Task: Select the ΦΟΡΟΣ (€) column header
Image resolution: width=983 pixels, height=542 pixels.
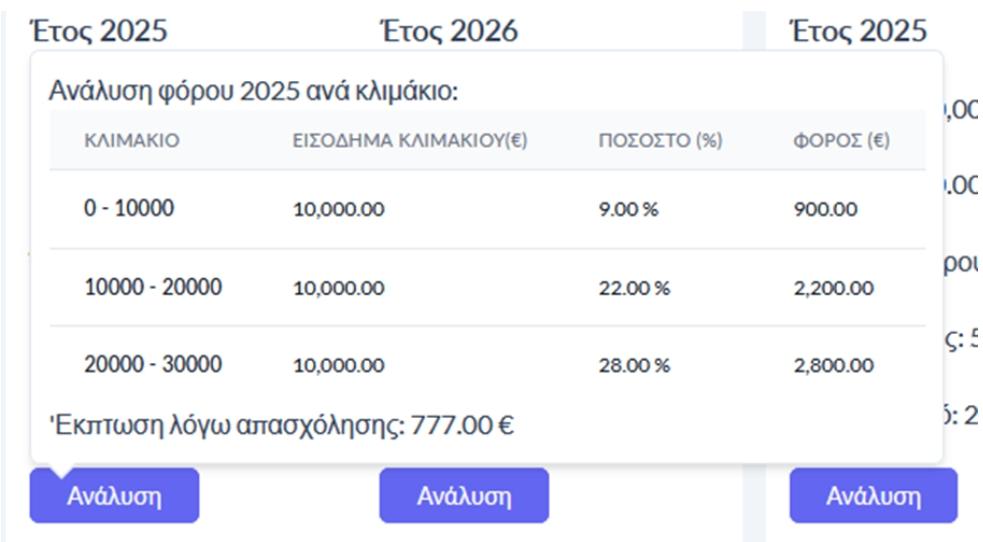Action: point(841,141)
